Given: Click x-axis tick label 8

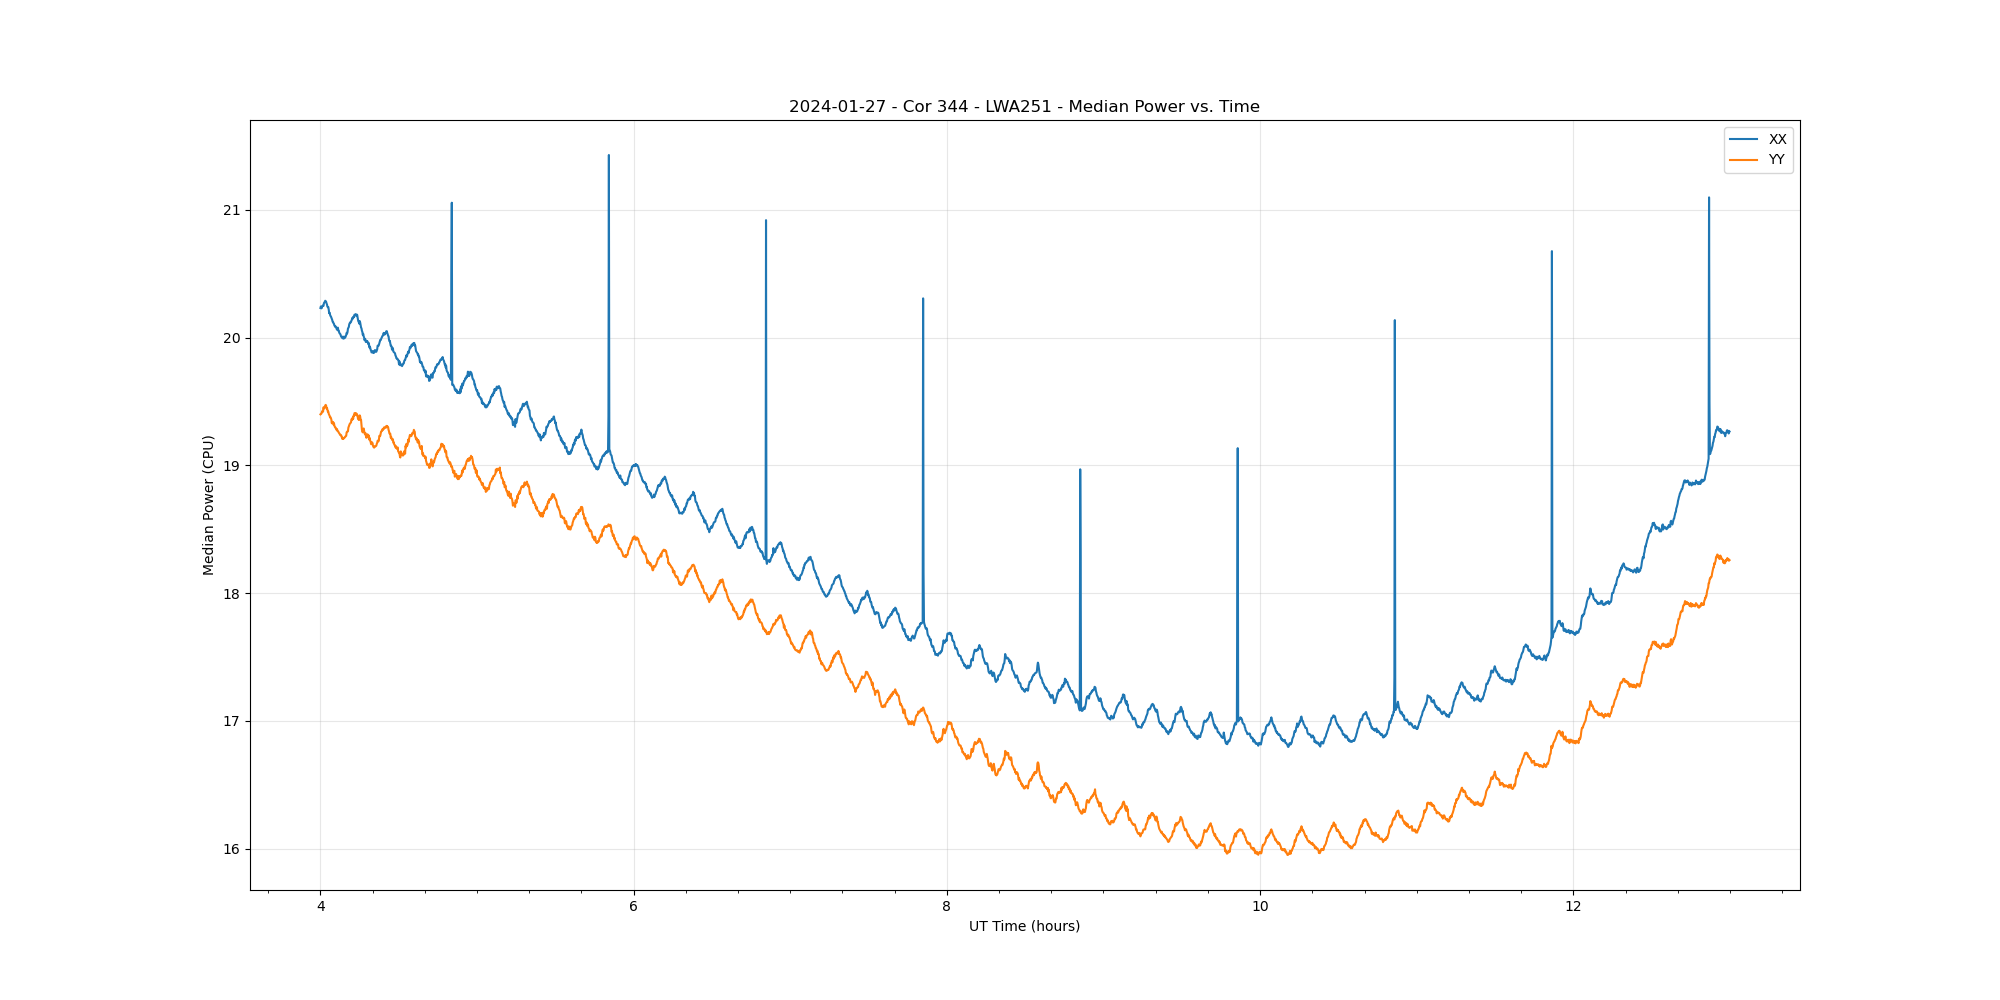Looking at the screenshot, I should tap(947, 906).
